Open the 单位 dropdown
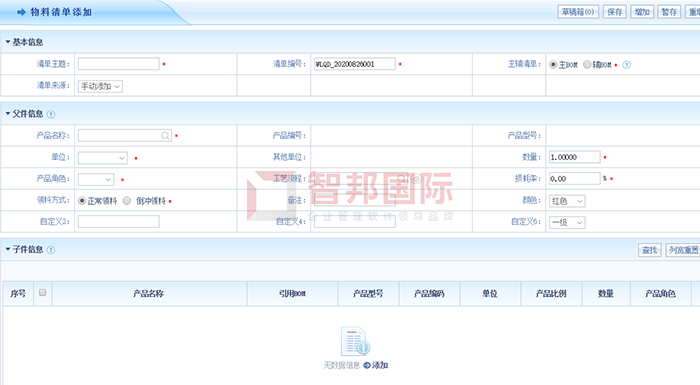The width and height of the screenshot is (700, 385). (103, 158)
